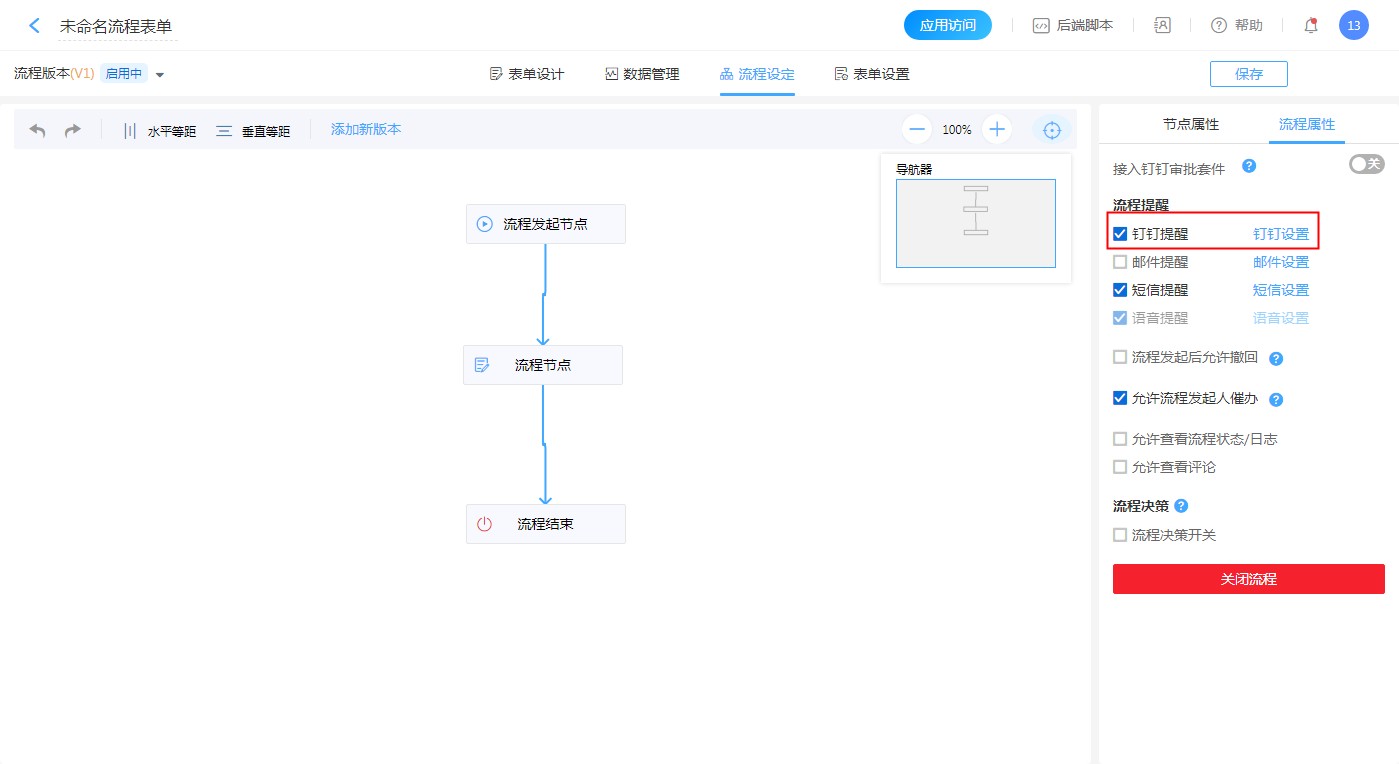The image size is (1399, 764).
Task: Click the undo arrow icon
Action: tap(38, 131)
